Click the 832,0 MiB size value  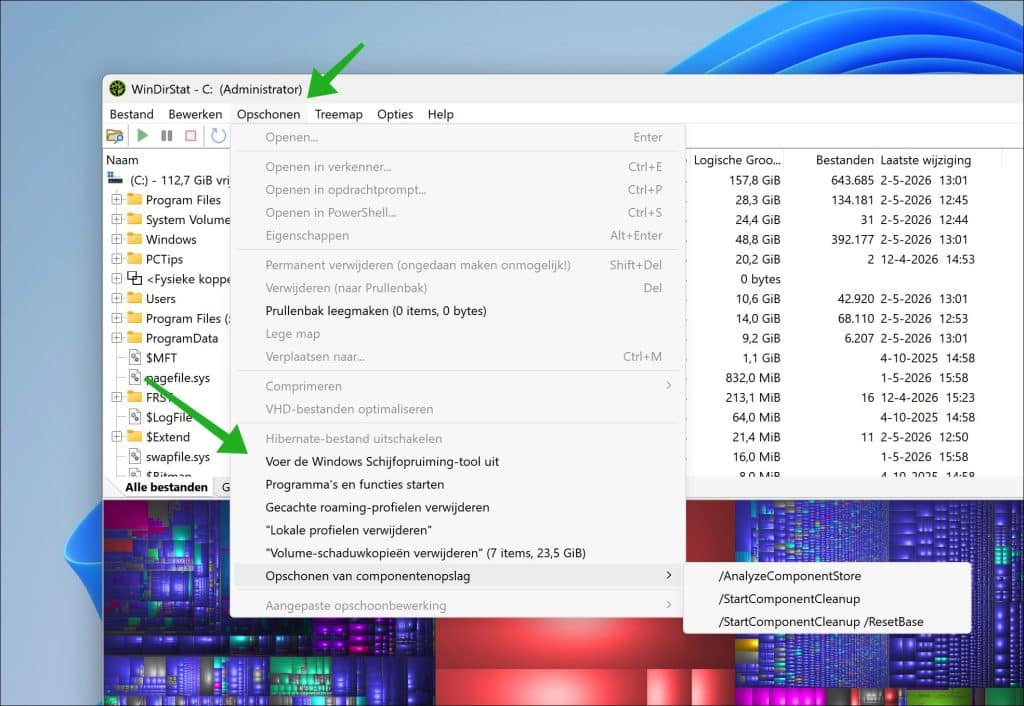tap(752, 378)
